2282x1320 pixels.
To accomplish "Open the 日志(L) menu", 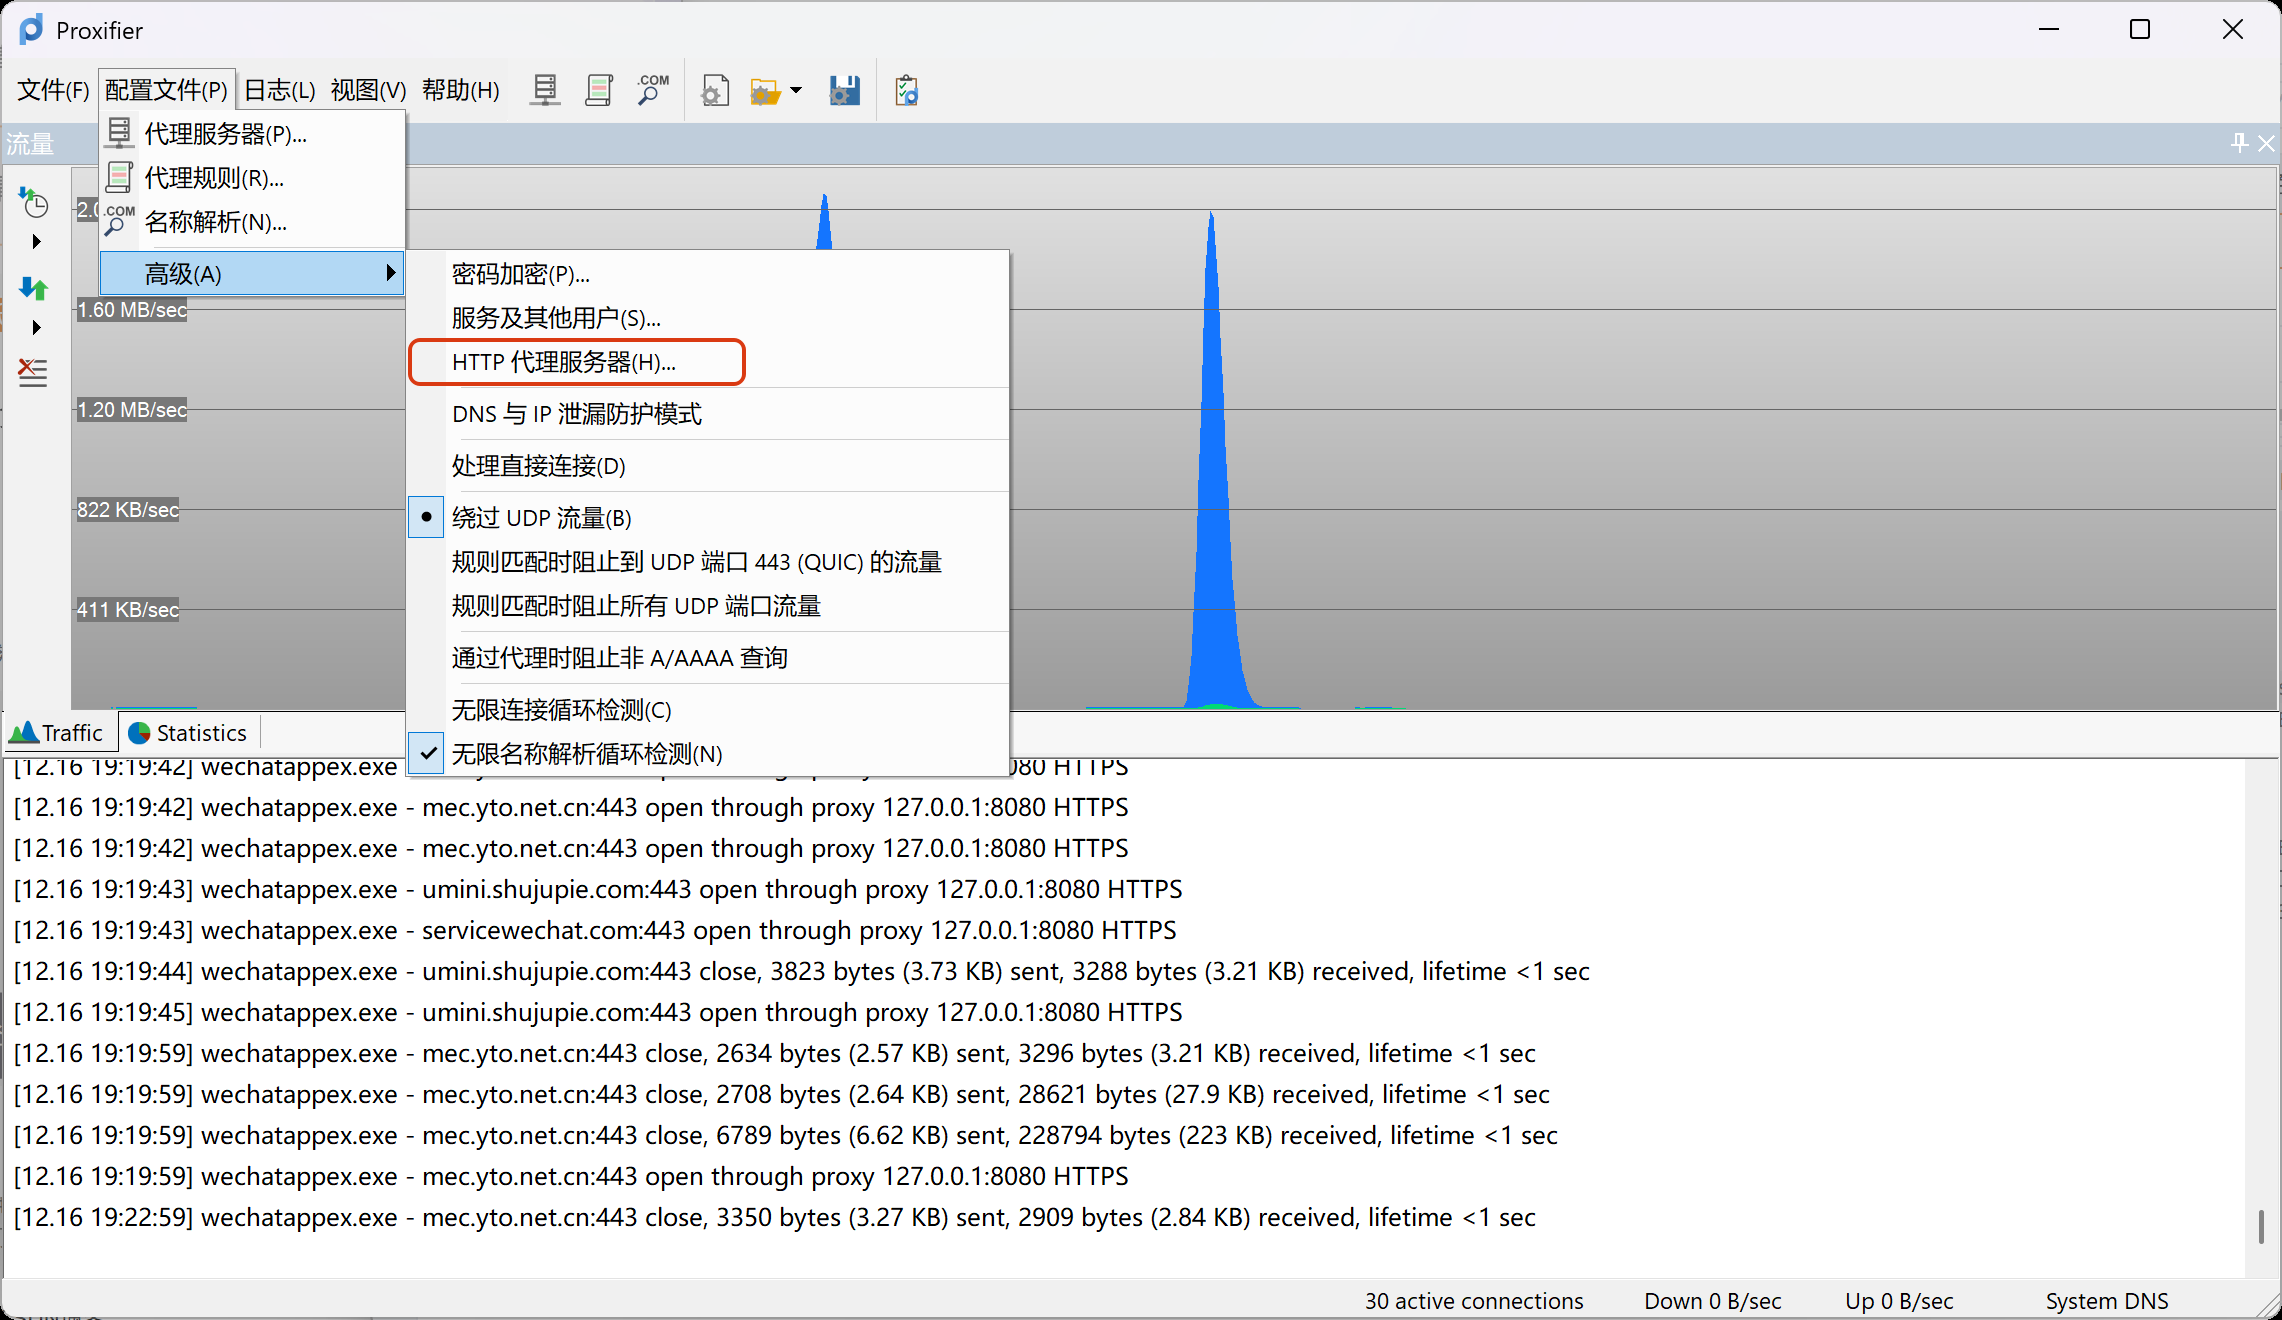I will point(279,91).
